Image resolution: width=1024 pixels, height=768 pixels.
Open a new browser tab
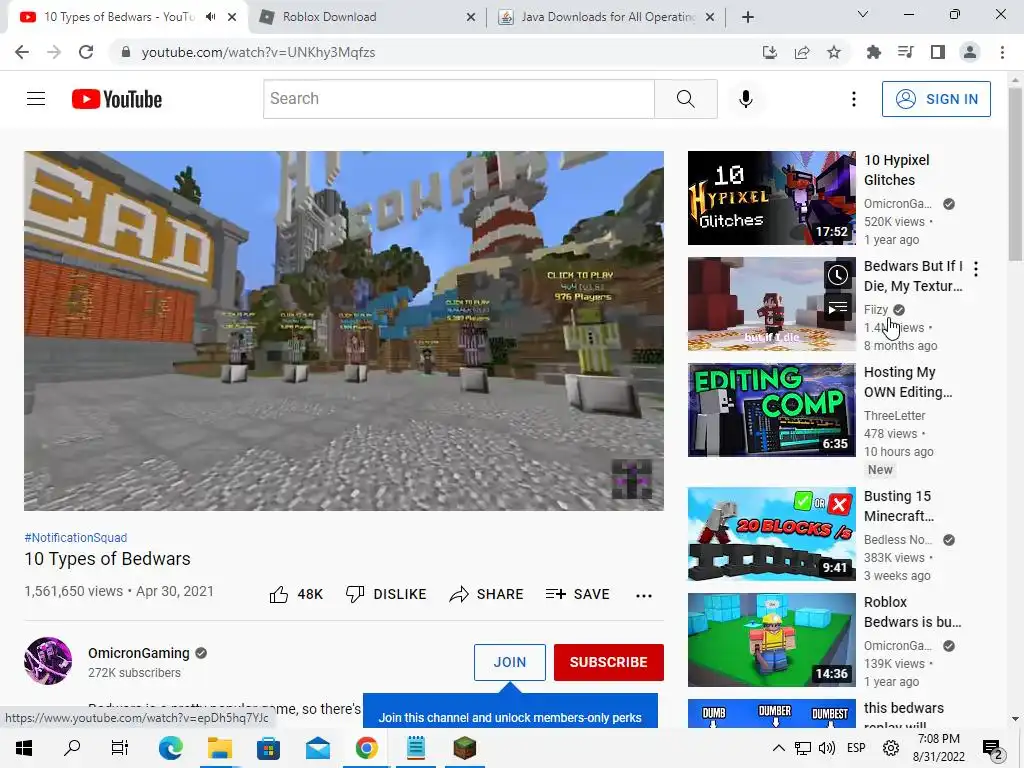point(748,17)
